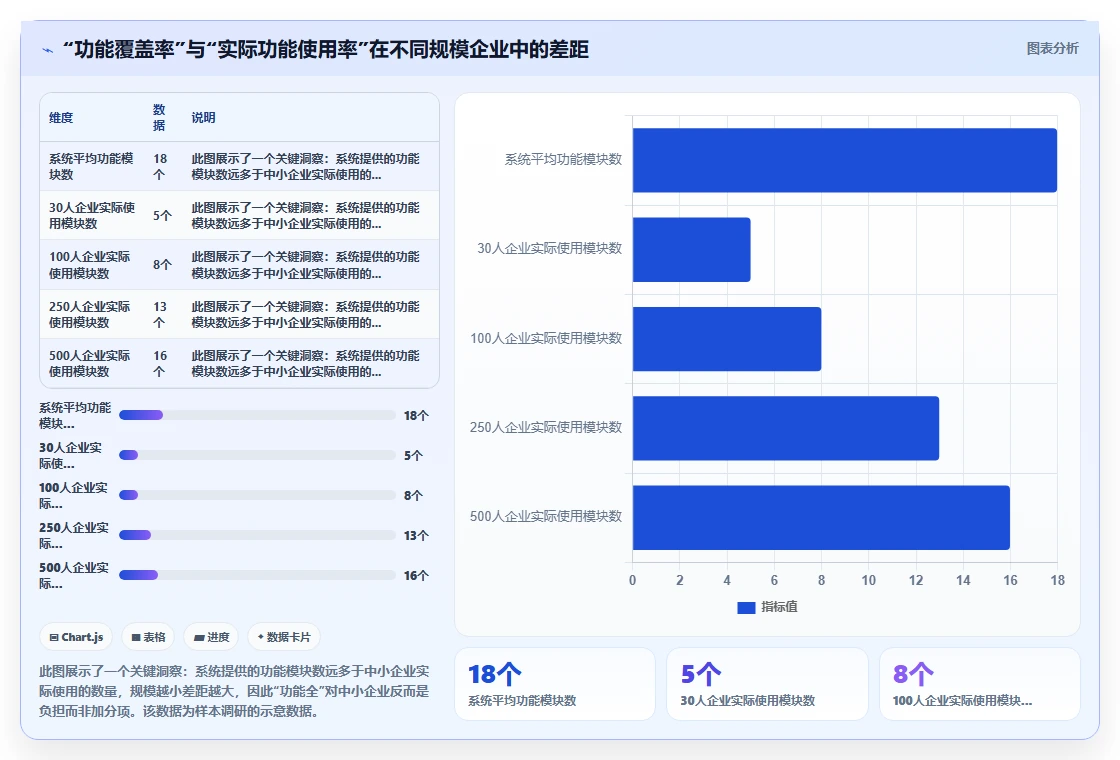Click the y-axis label 系统平均功能模块数
This screenshot has width=1120, height=760.
coord(564,159)
